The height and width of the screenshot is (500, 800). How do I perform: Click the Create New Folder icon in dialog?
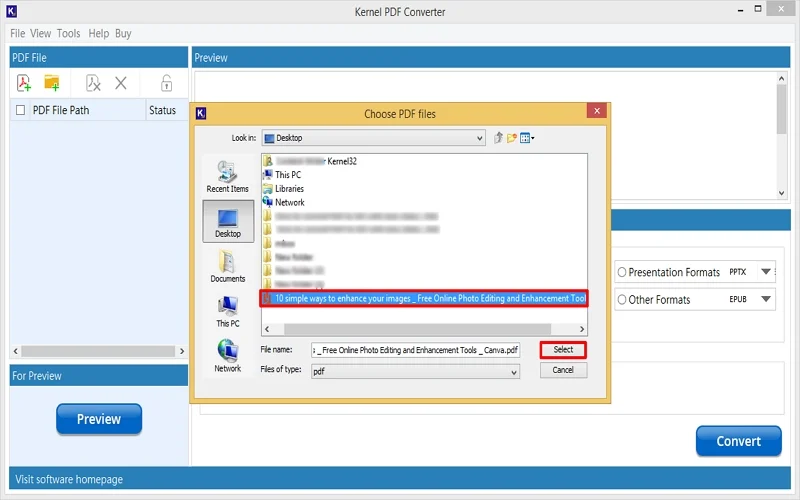click(x=512, y=138)
